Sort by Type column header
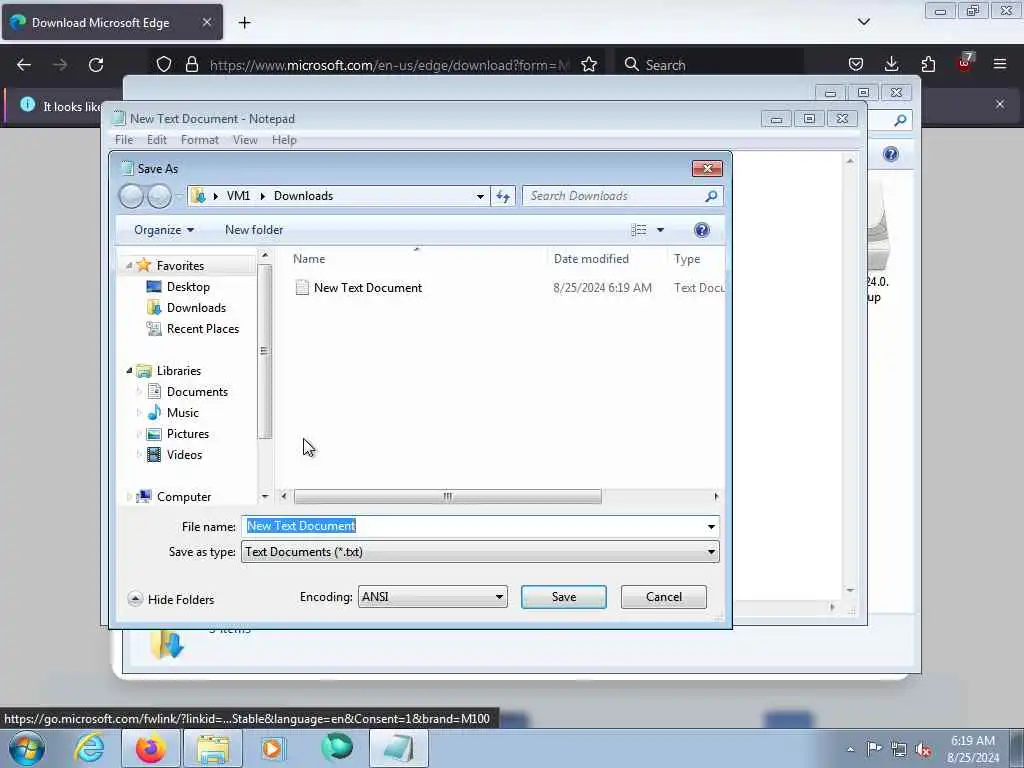The image size is (1024, 768). point(687,259)
